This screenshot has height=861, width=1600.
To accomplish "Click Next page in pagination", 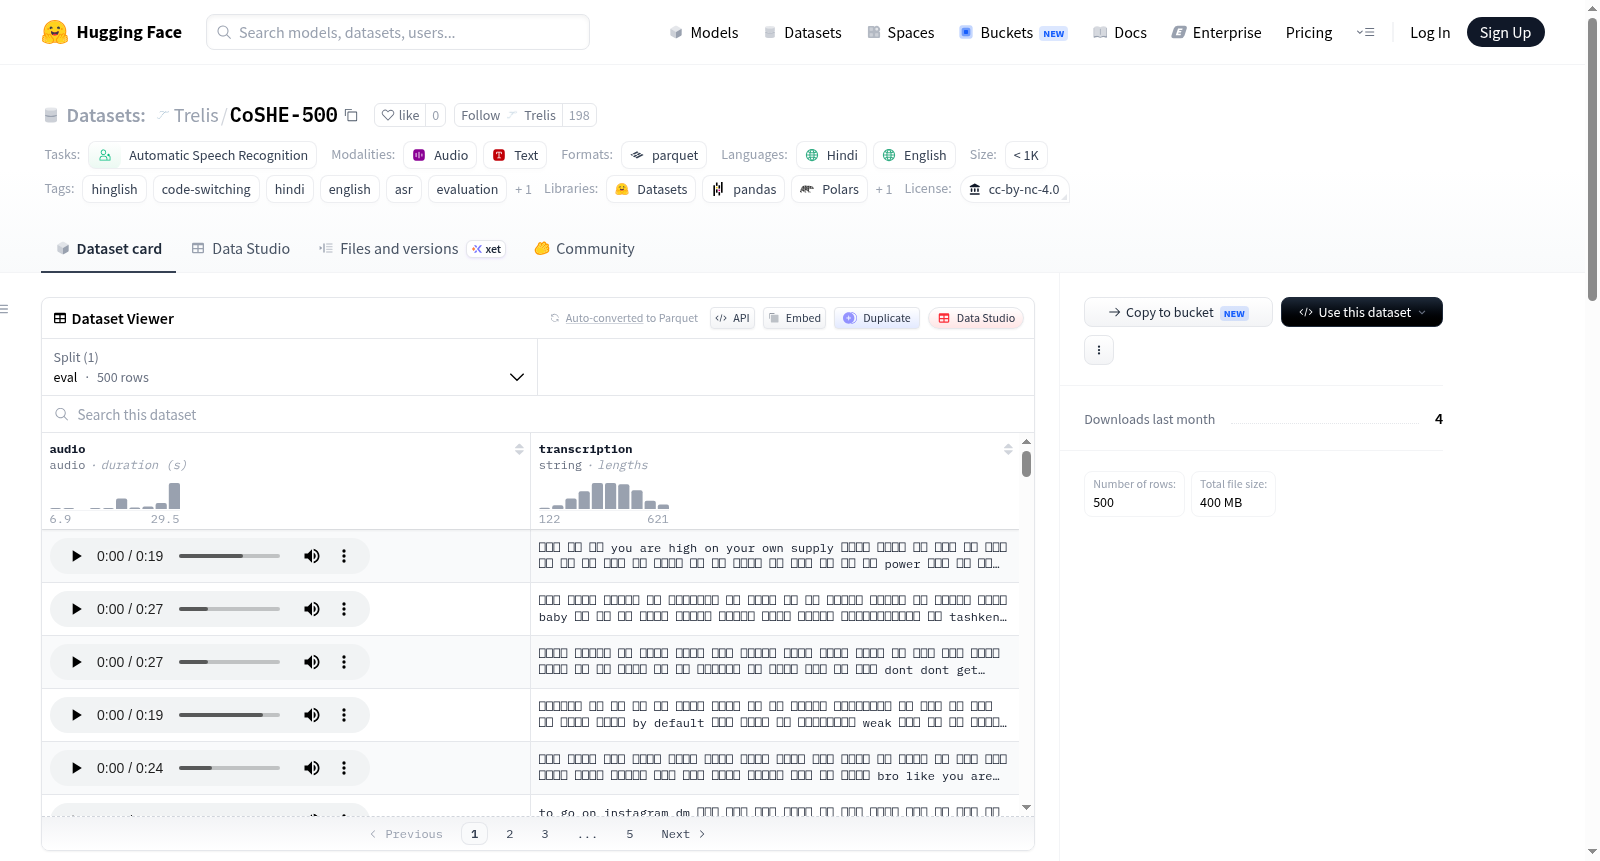I will click(x=684, y=834).
